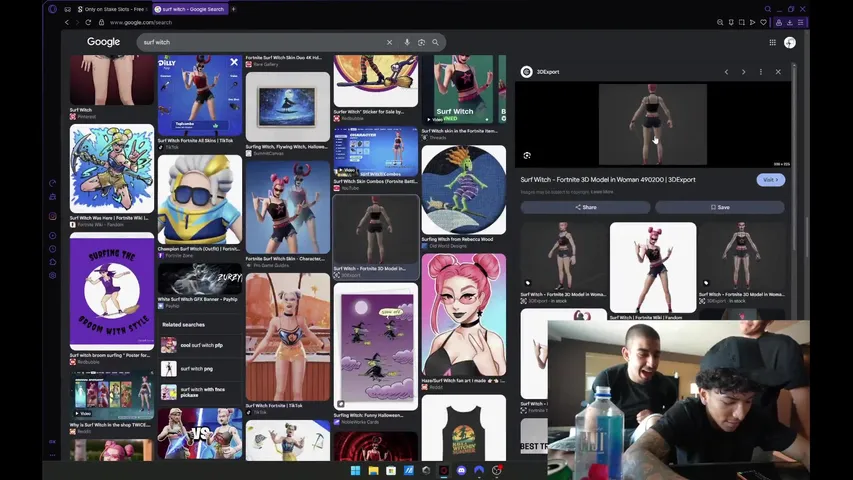The image size is (853, 480).
Task: Open Surf Witch Skin Combos video thumbnail
Action: (x=375, y=152)
